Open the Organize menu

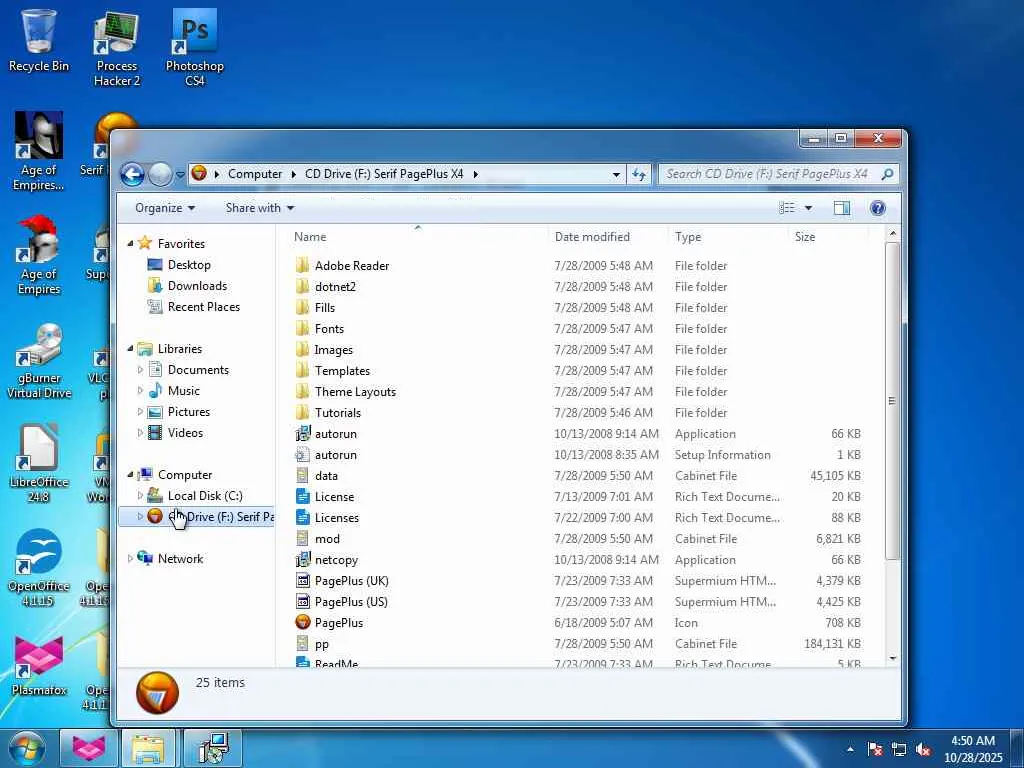(x=165, y=208)
